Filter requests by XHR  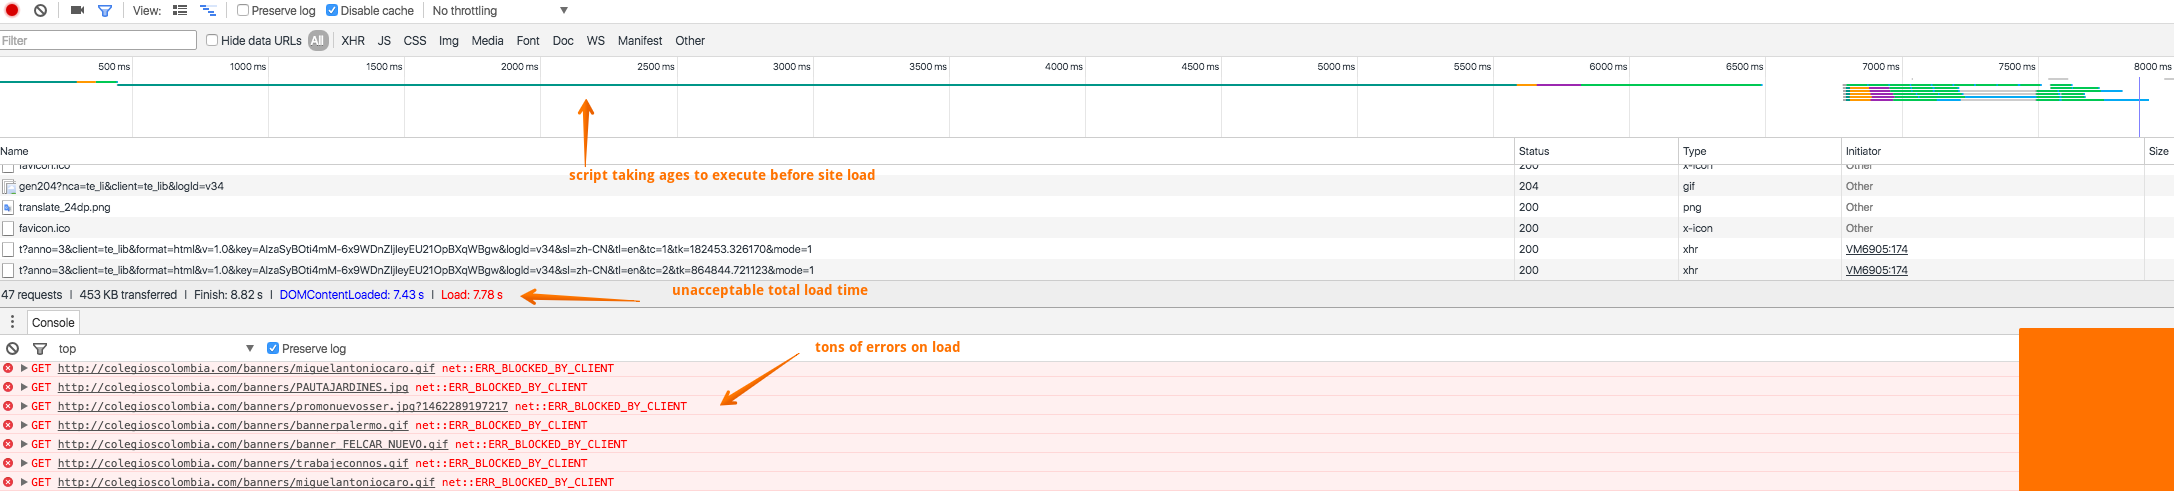[353, 40]
